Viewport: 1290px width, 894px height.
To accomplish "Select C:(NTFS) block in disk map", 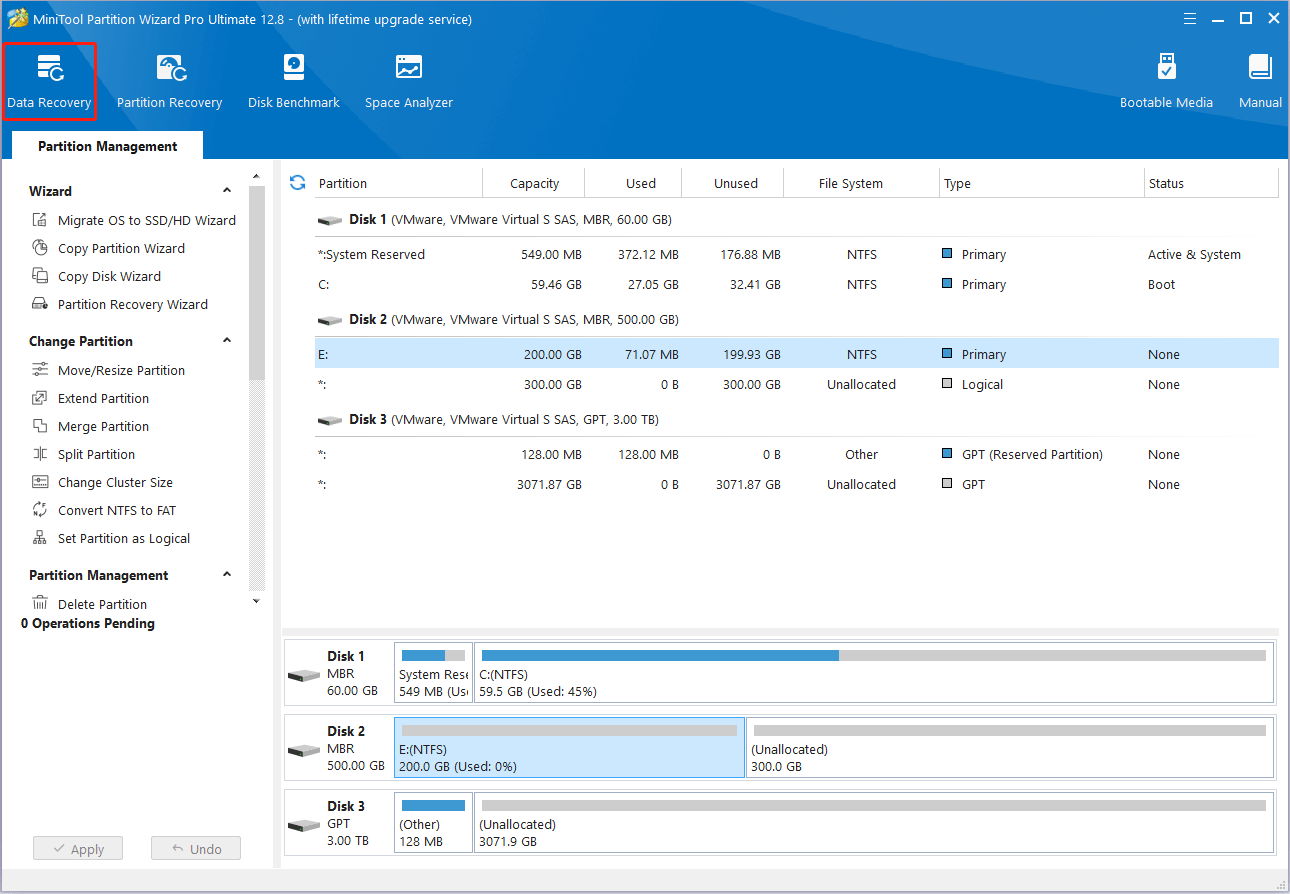I will click(x=873, y=673).
